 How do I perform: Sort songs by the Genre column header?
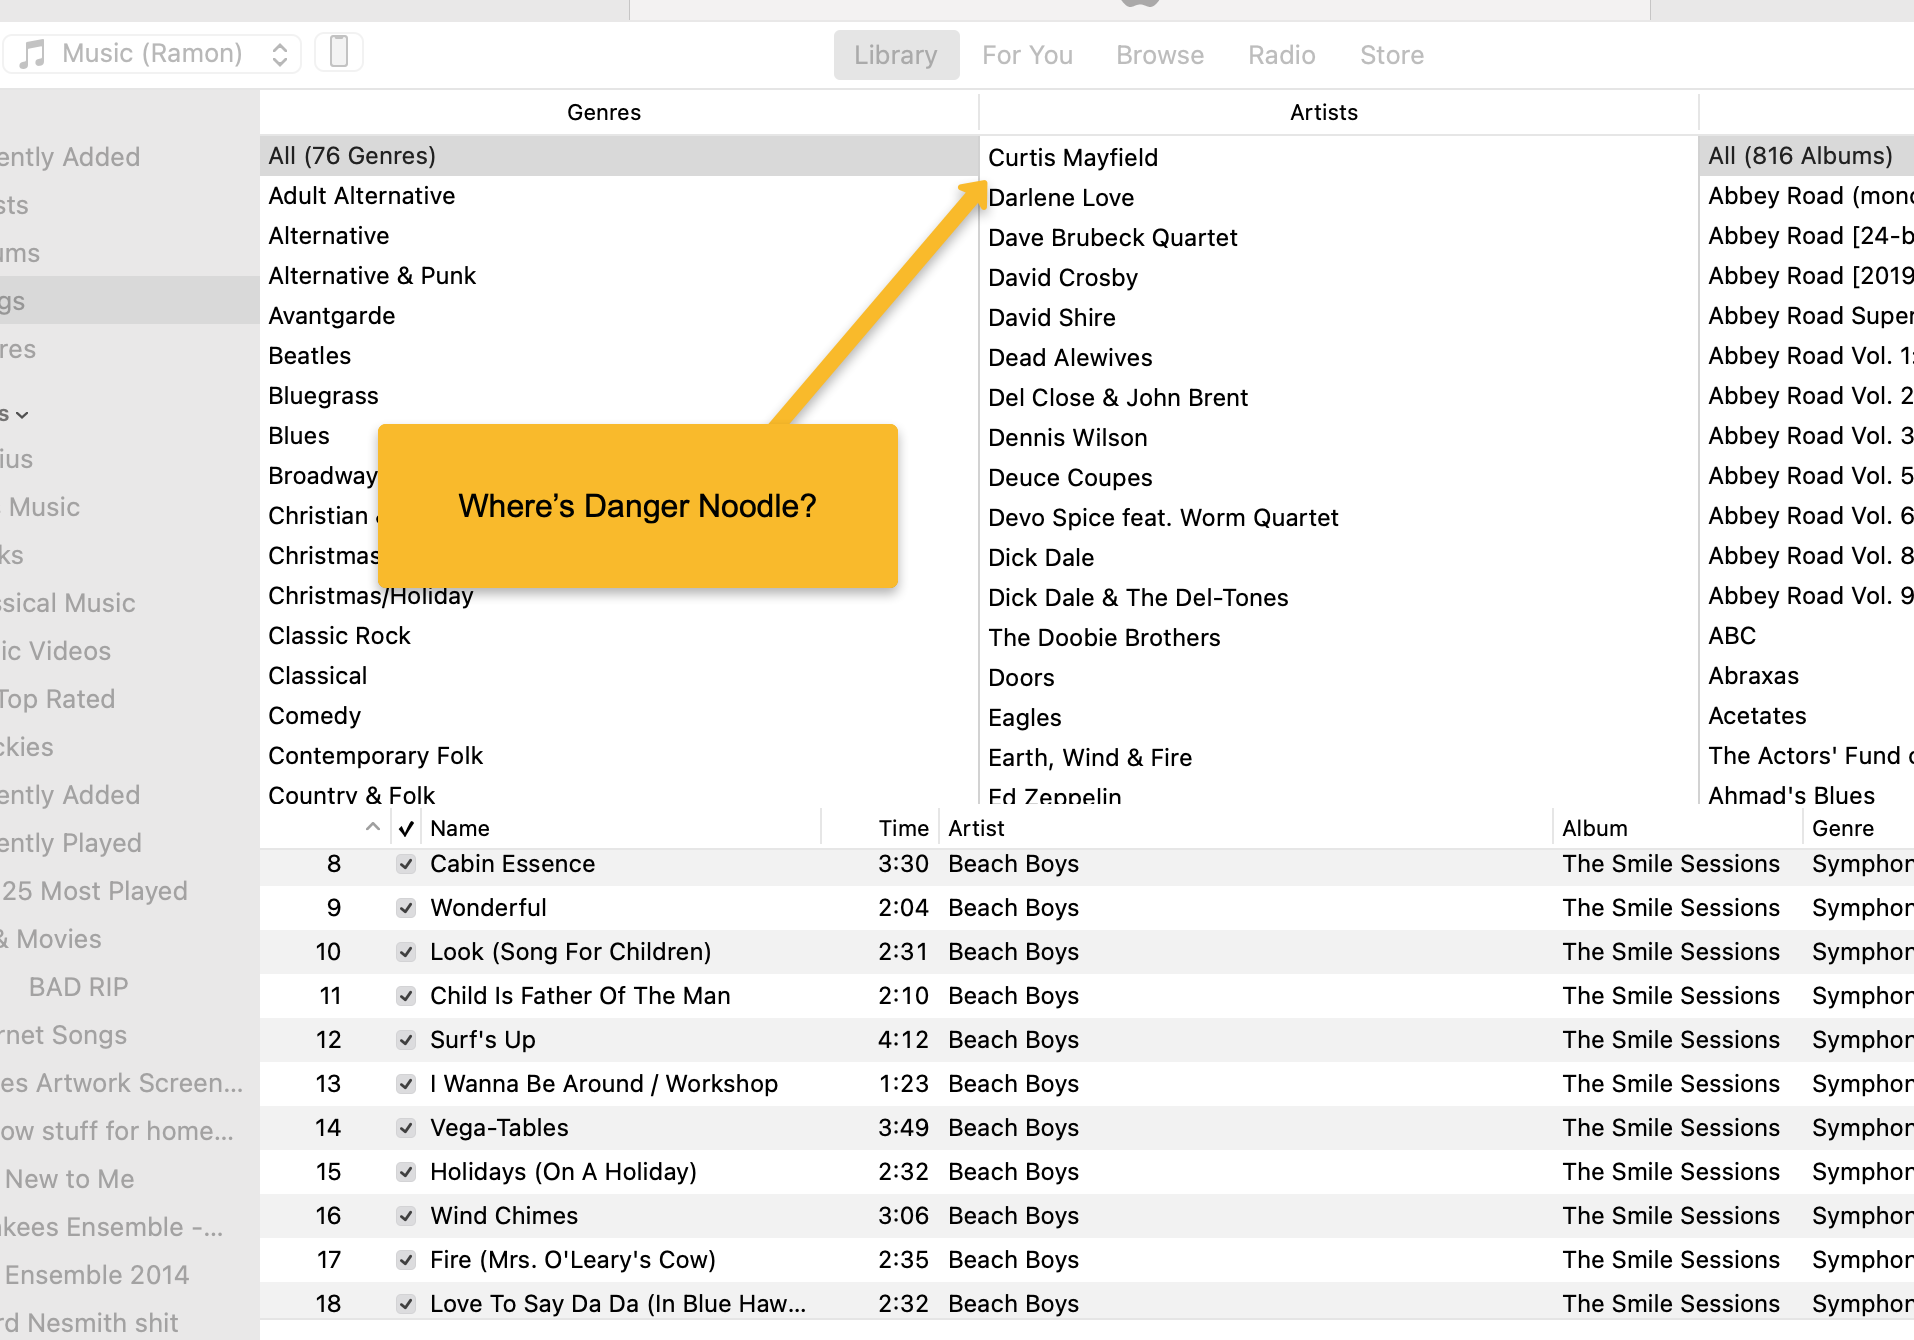pos(1859,828)
